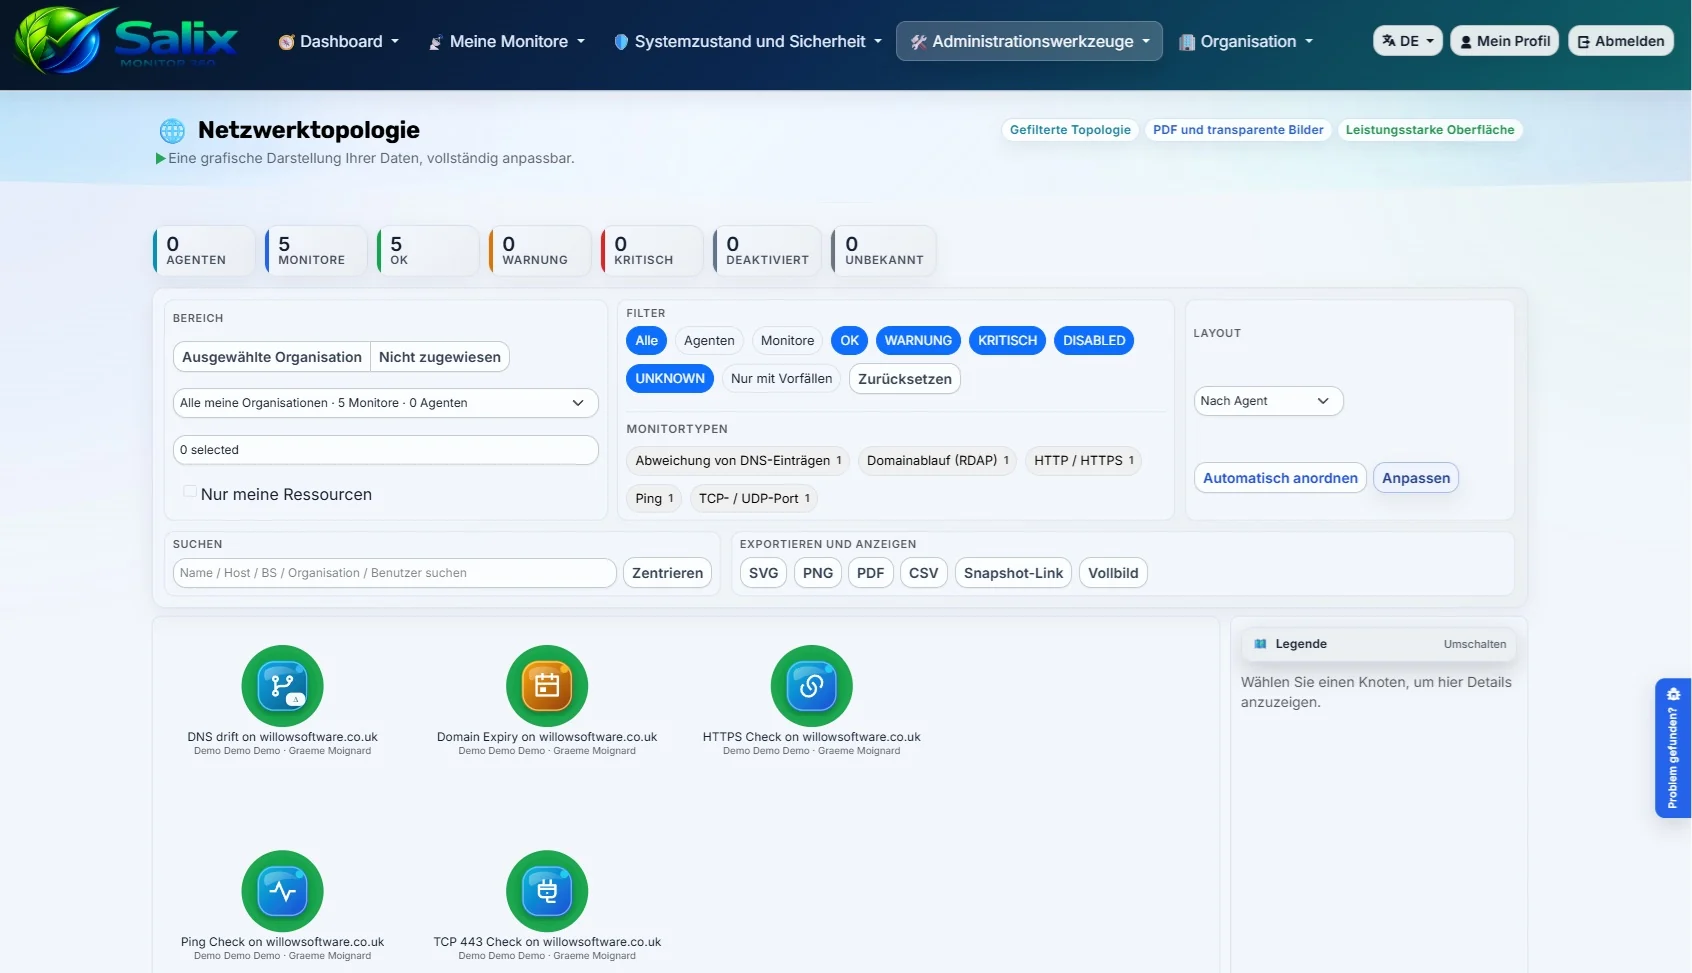Toggle 'Nur mit Vorfällen' filter
1692x973 pixels.
781,379
